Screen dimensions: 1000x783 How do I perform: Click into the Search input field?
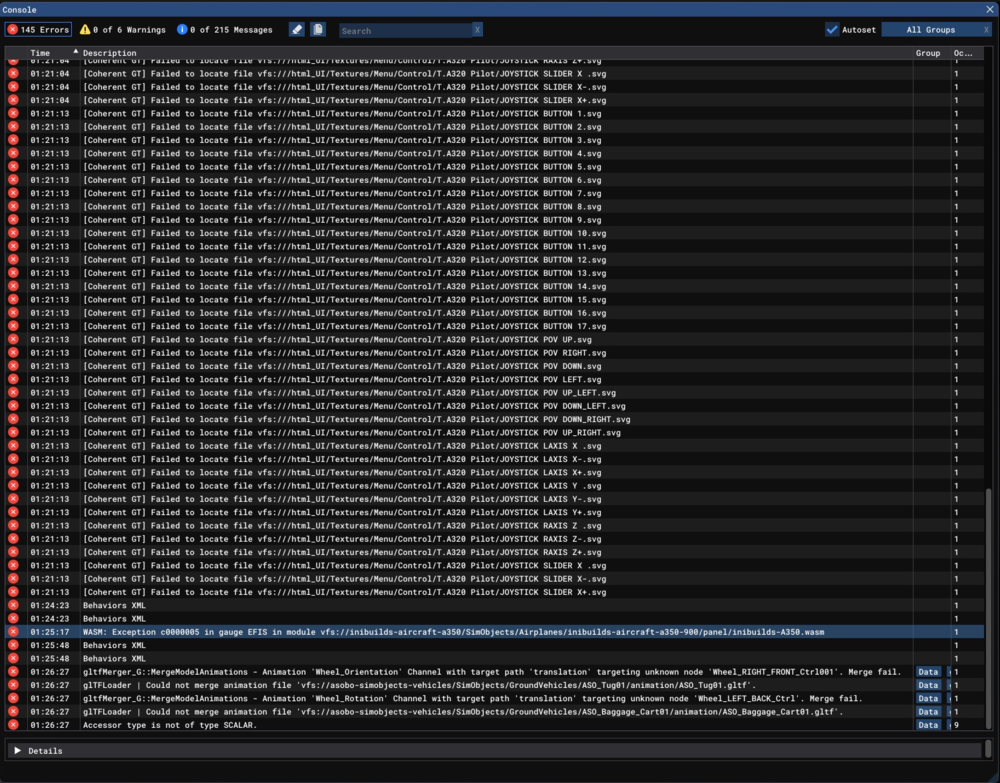click(404, 30)
